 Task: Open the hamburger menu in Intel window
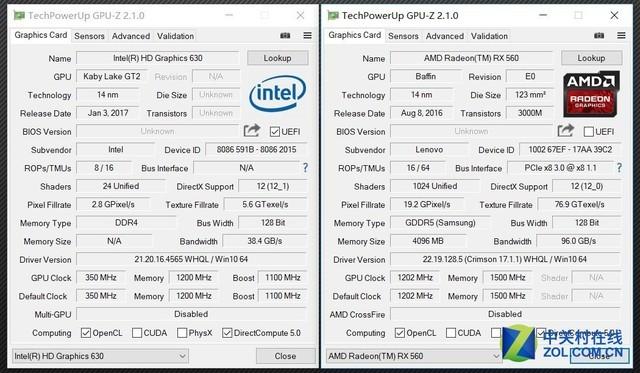(307, 36)
